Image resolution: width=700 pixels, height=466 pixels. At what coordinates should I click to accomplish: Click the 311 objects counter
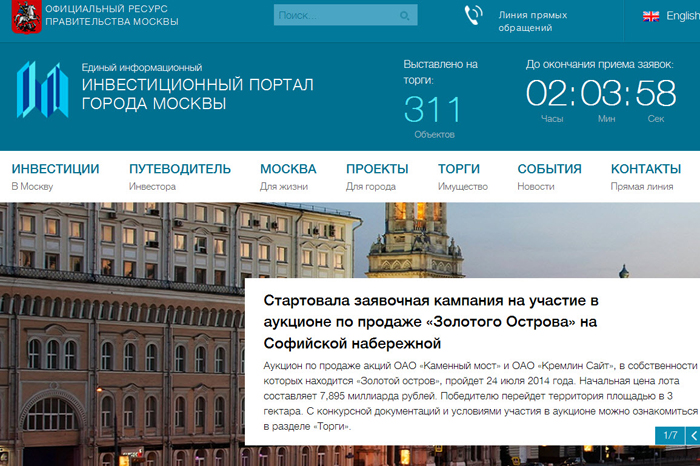coord(432,110)
